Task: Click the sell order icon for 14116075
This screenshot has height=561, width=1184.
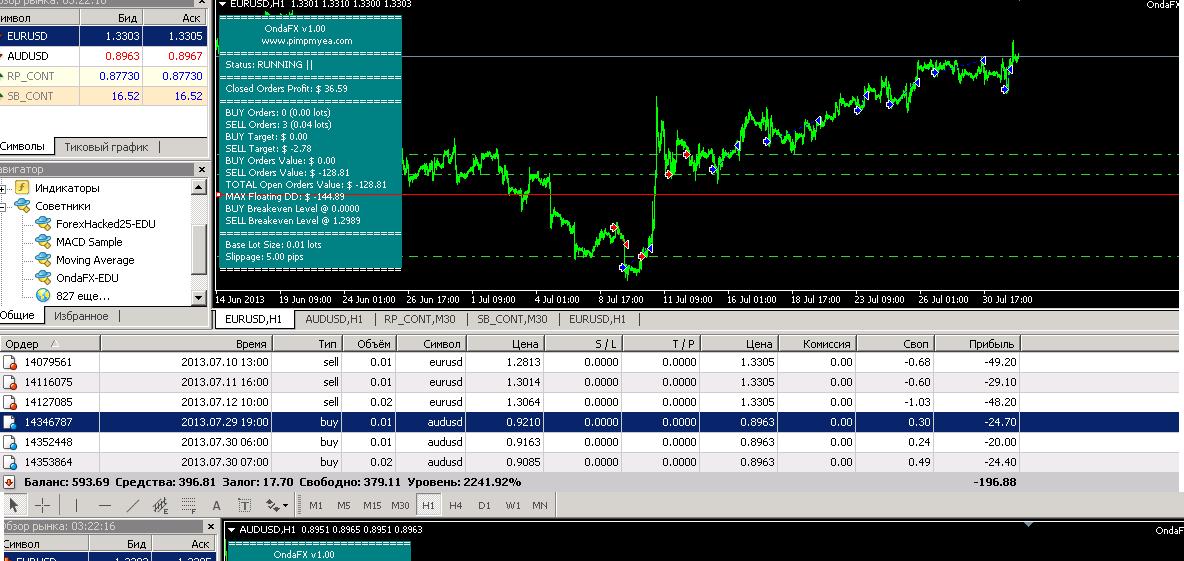Action: 10,382
